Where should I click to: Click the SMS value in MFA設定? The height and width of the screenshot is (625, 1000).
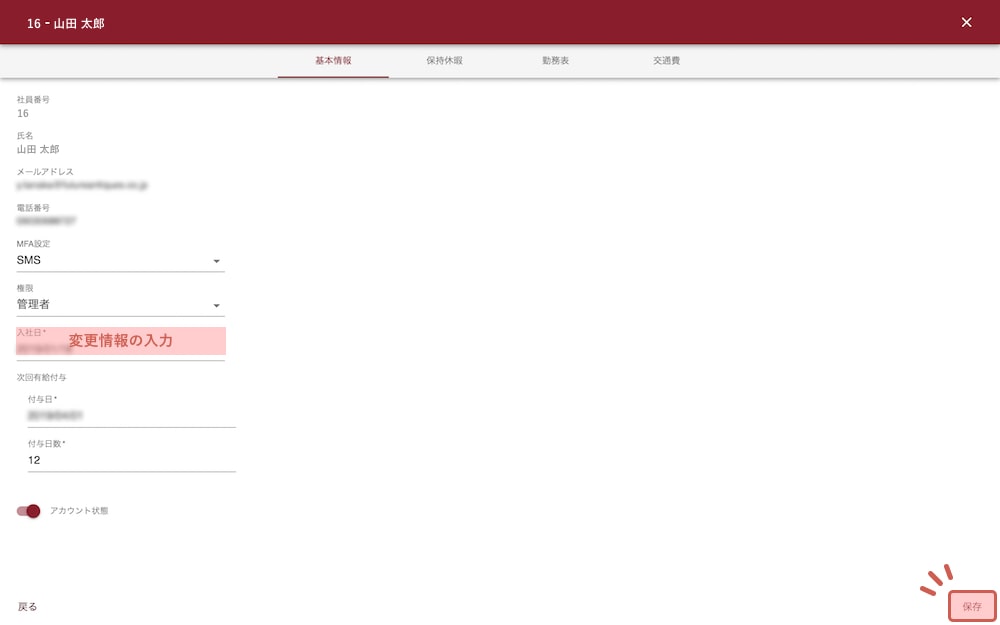30,260
